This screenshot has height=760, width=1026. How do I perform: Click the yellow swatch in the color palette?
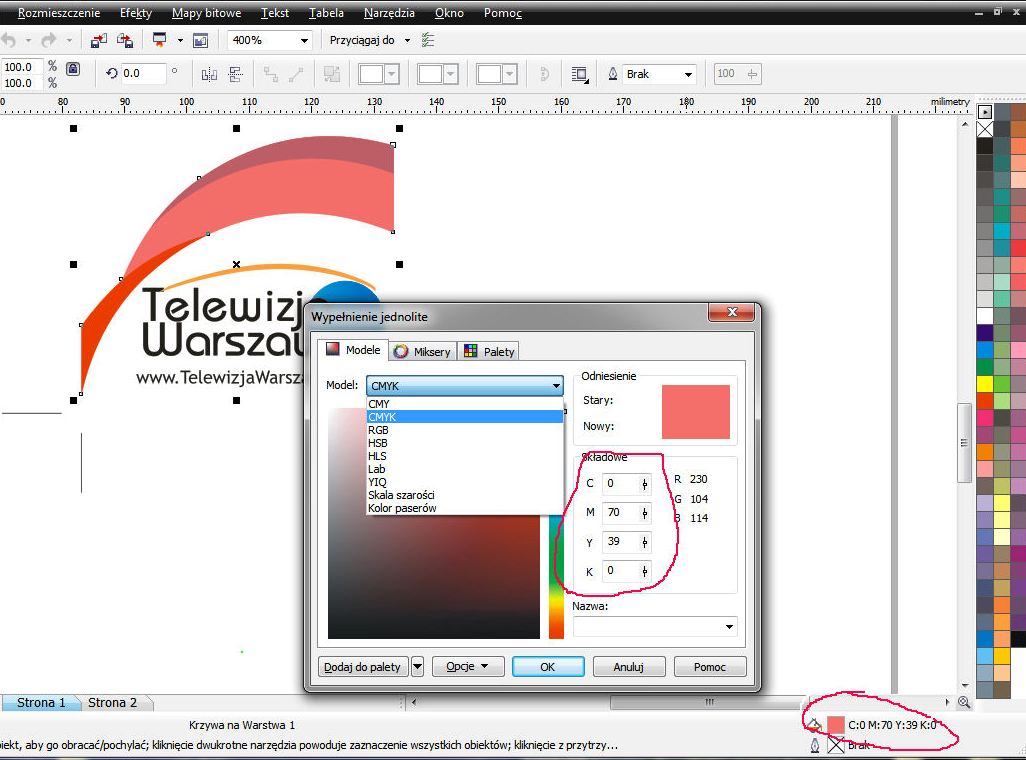coord(985,384)
